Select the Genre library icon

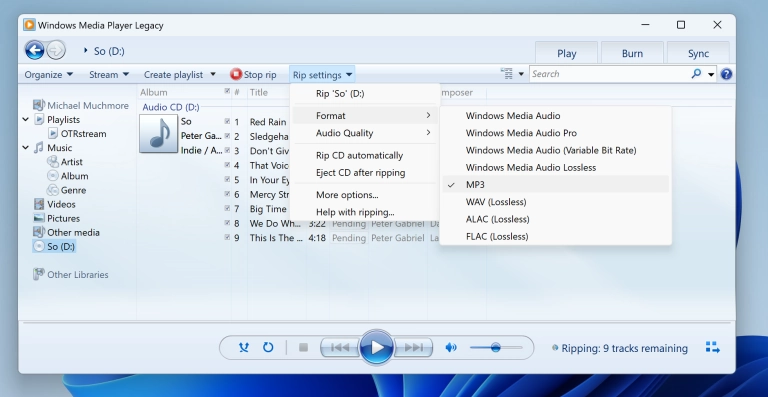52,190
